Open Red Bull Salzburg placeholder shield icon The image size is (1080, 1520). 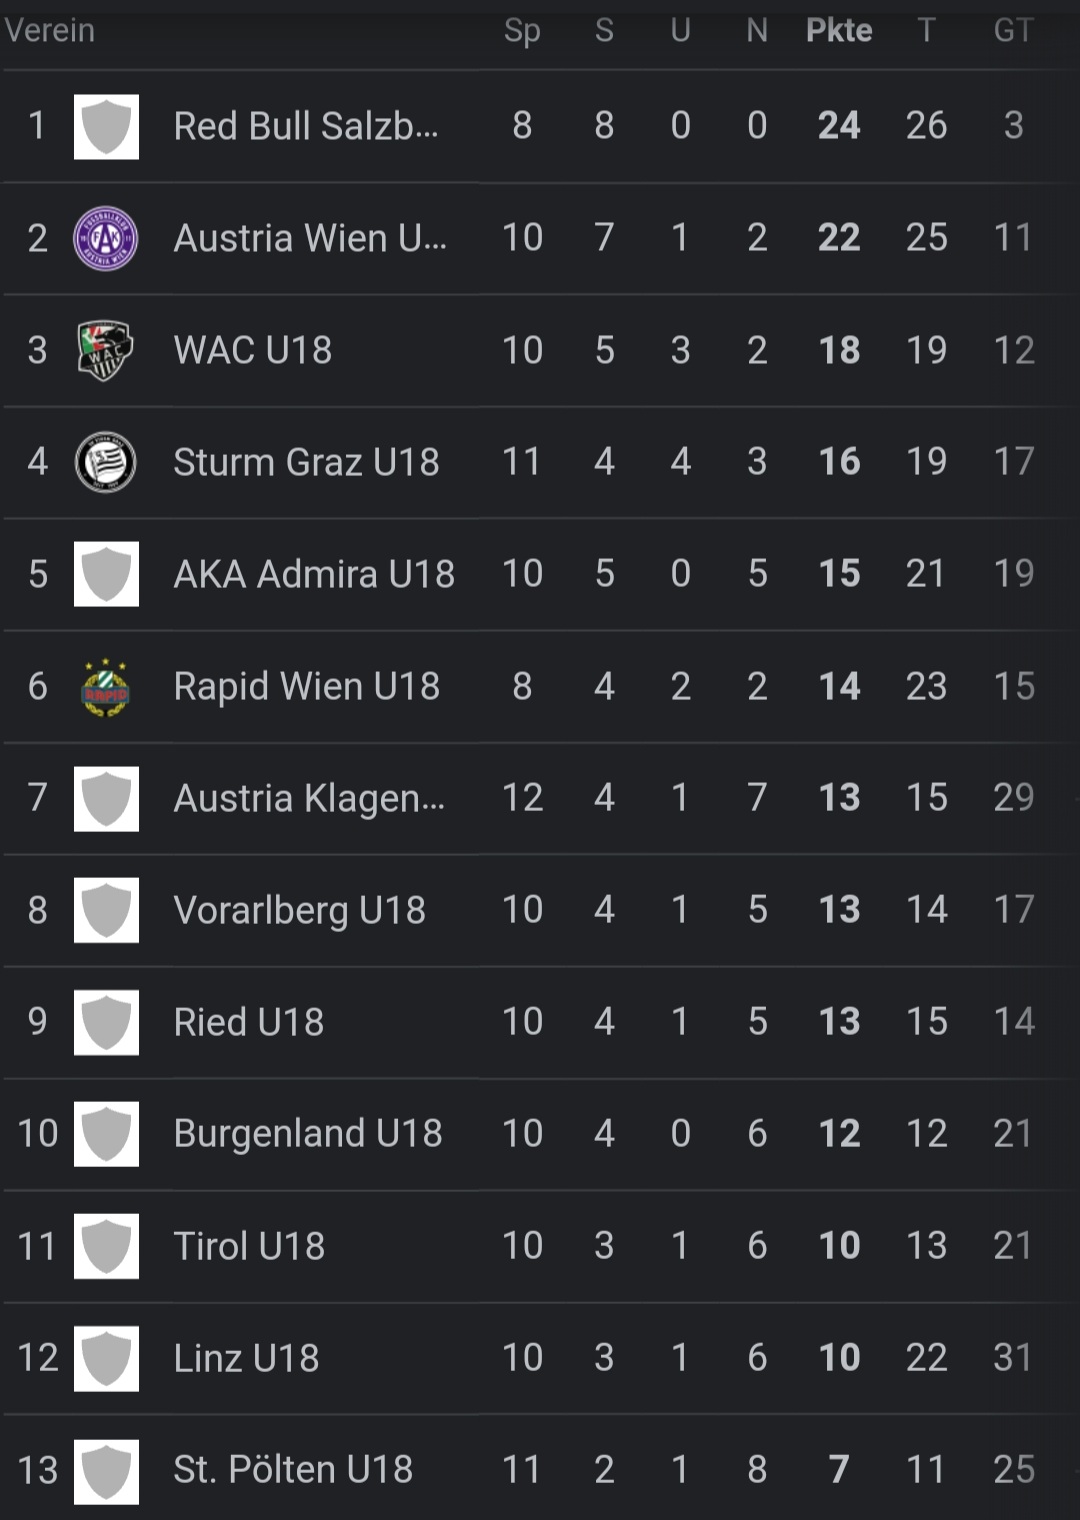point(106,127)
